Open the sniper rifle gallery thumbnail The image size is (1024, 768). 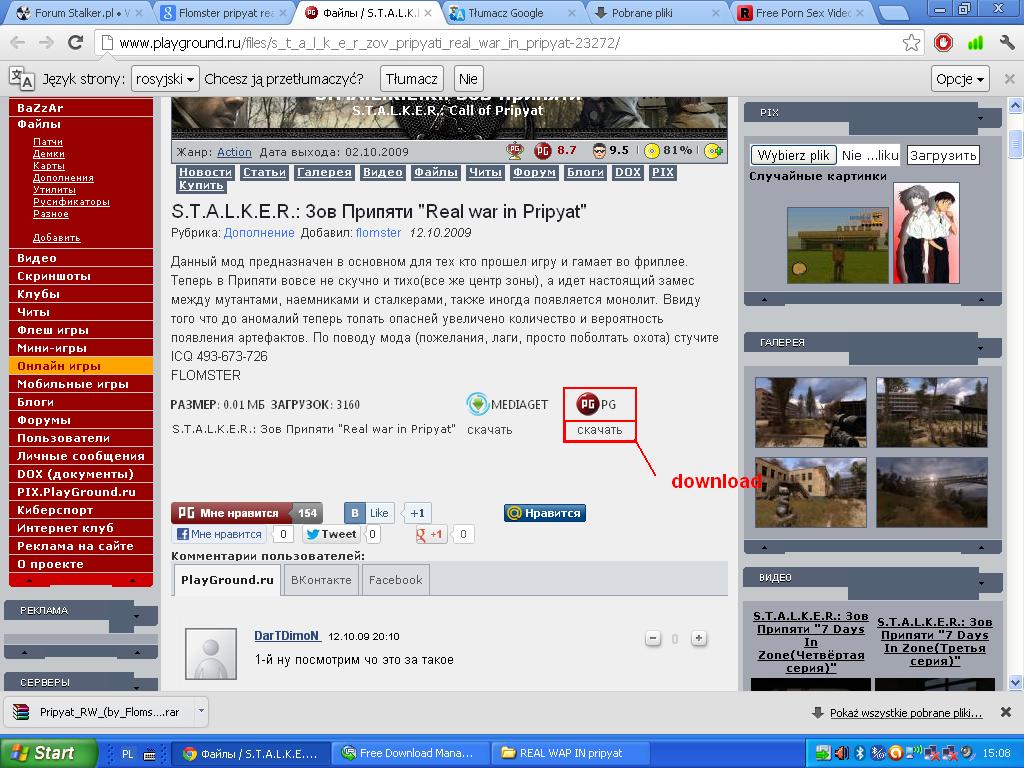810,412
